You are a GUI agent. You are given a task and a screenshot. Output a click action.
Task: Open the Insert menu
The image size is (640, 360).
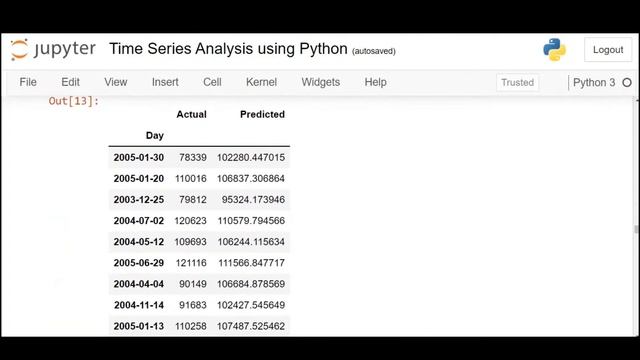click(x=165, y=82)
